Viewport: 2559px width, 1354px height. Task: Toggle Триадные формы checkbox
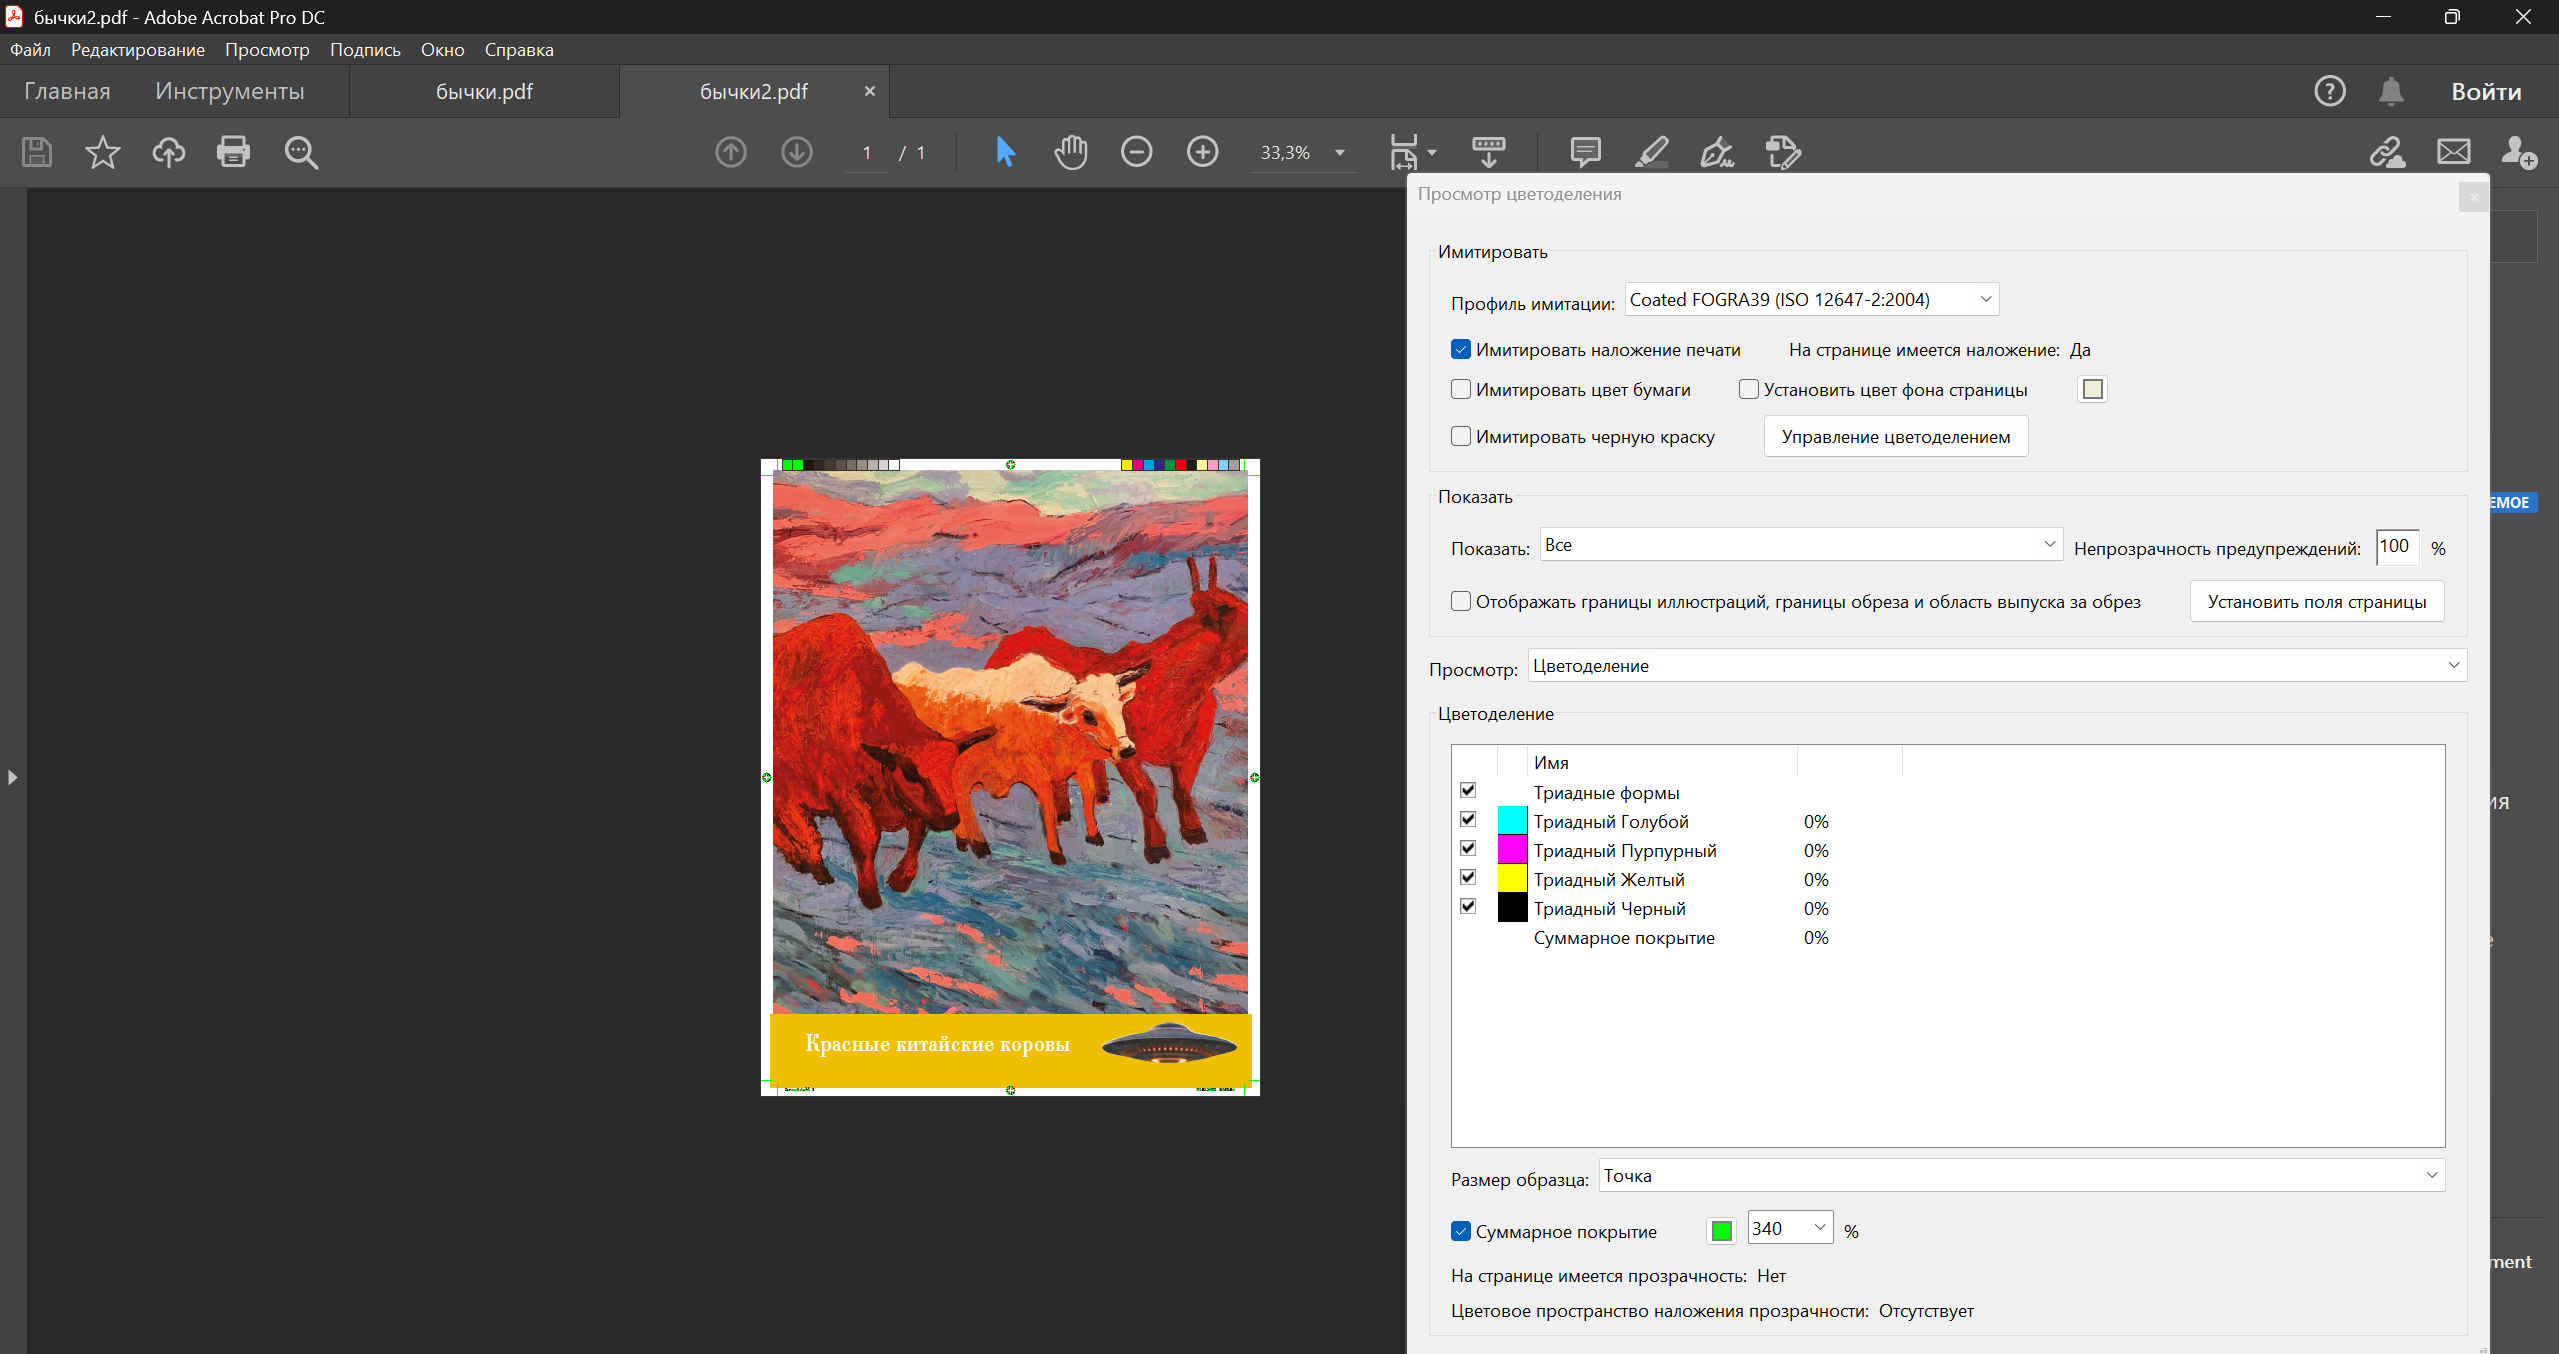(x=1468, y=791)
